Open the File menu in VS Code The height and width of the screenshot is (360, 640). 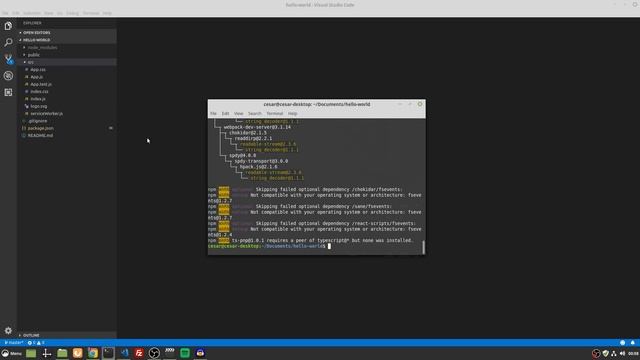(x=5, y=13)
